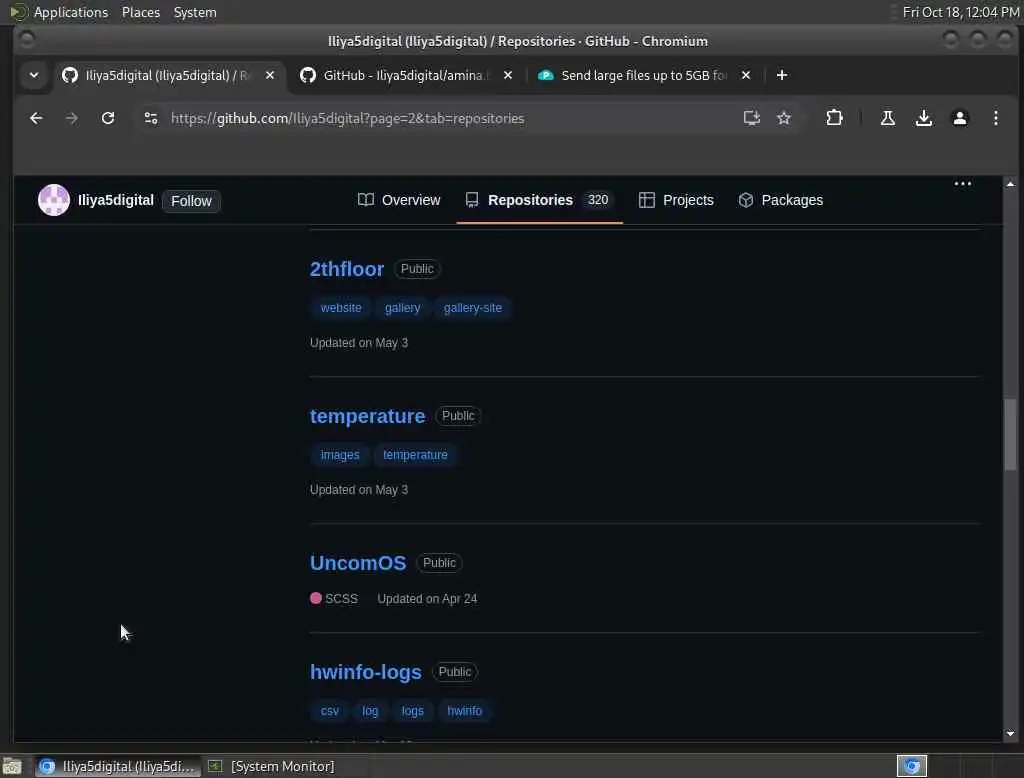1024x778 pixels.
Task: Open the Chromium three-dot menu
Action: tap(995, 118)
